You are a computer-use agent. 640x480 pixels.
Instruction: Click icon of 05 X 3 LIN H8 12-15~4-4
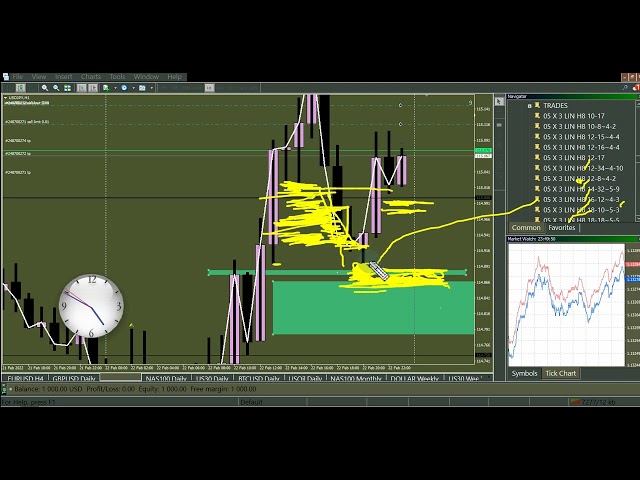535,137
